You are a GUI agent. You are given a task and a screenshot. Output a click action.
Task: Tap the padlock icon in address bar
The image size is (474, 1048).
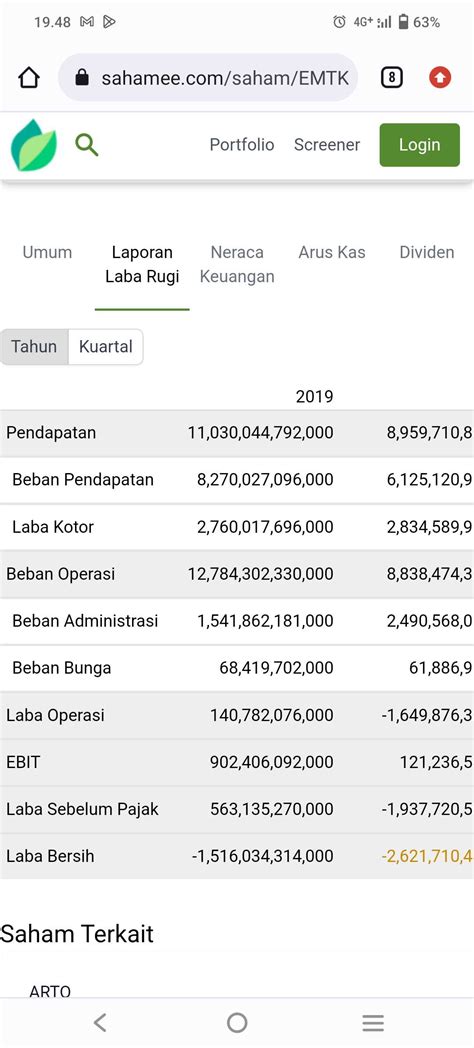coord(82,78)
